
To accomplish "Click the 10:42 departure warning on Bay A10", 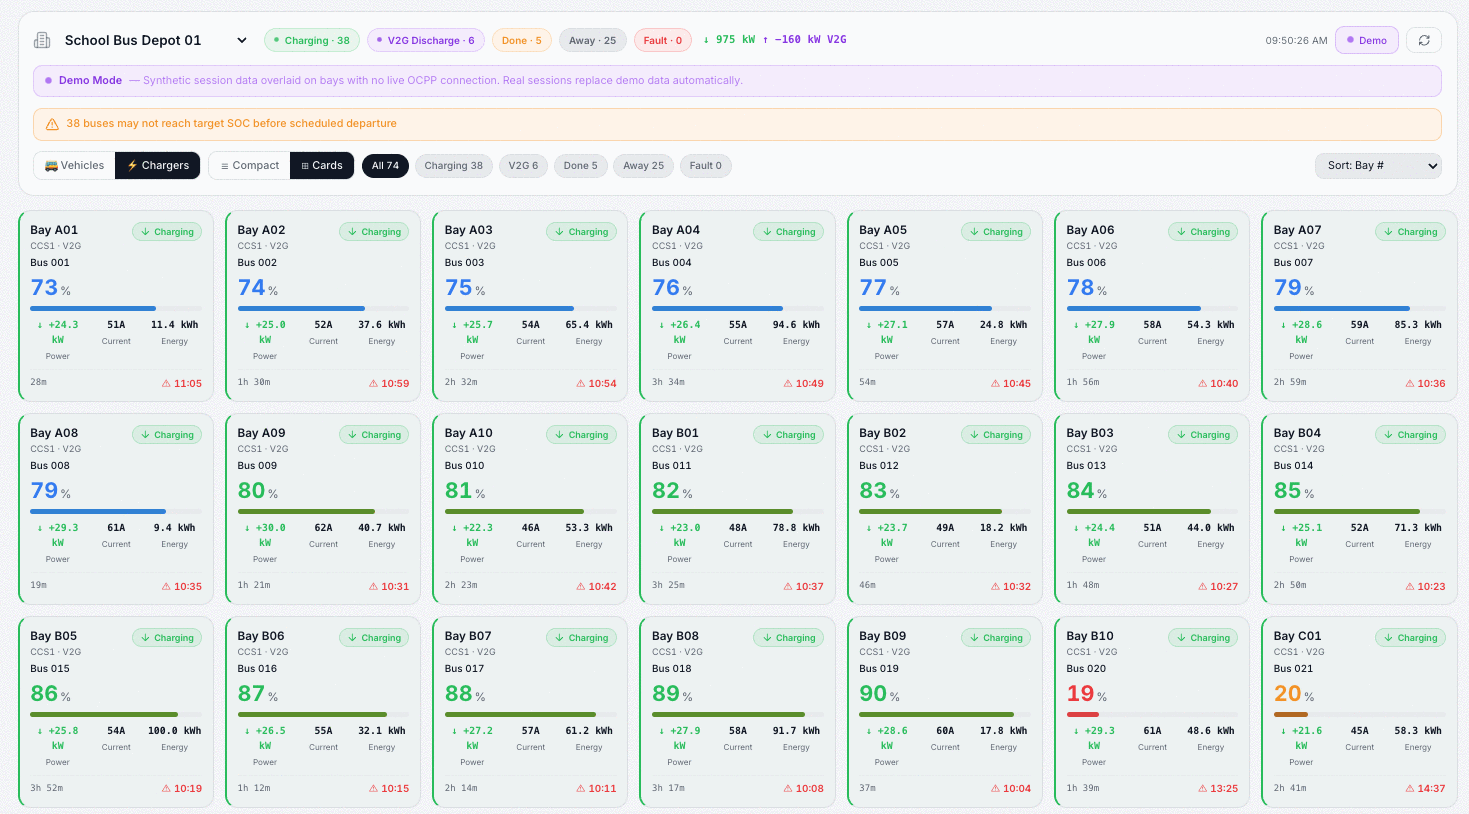I will pos(596,586).
